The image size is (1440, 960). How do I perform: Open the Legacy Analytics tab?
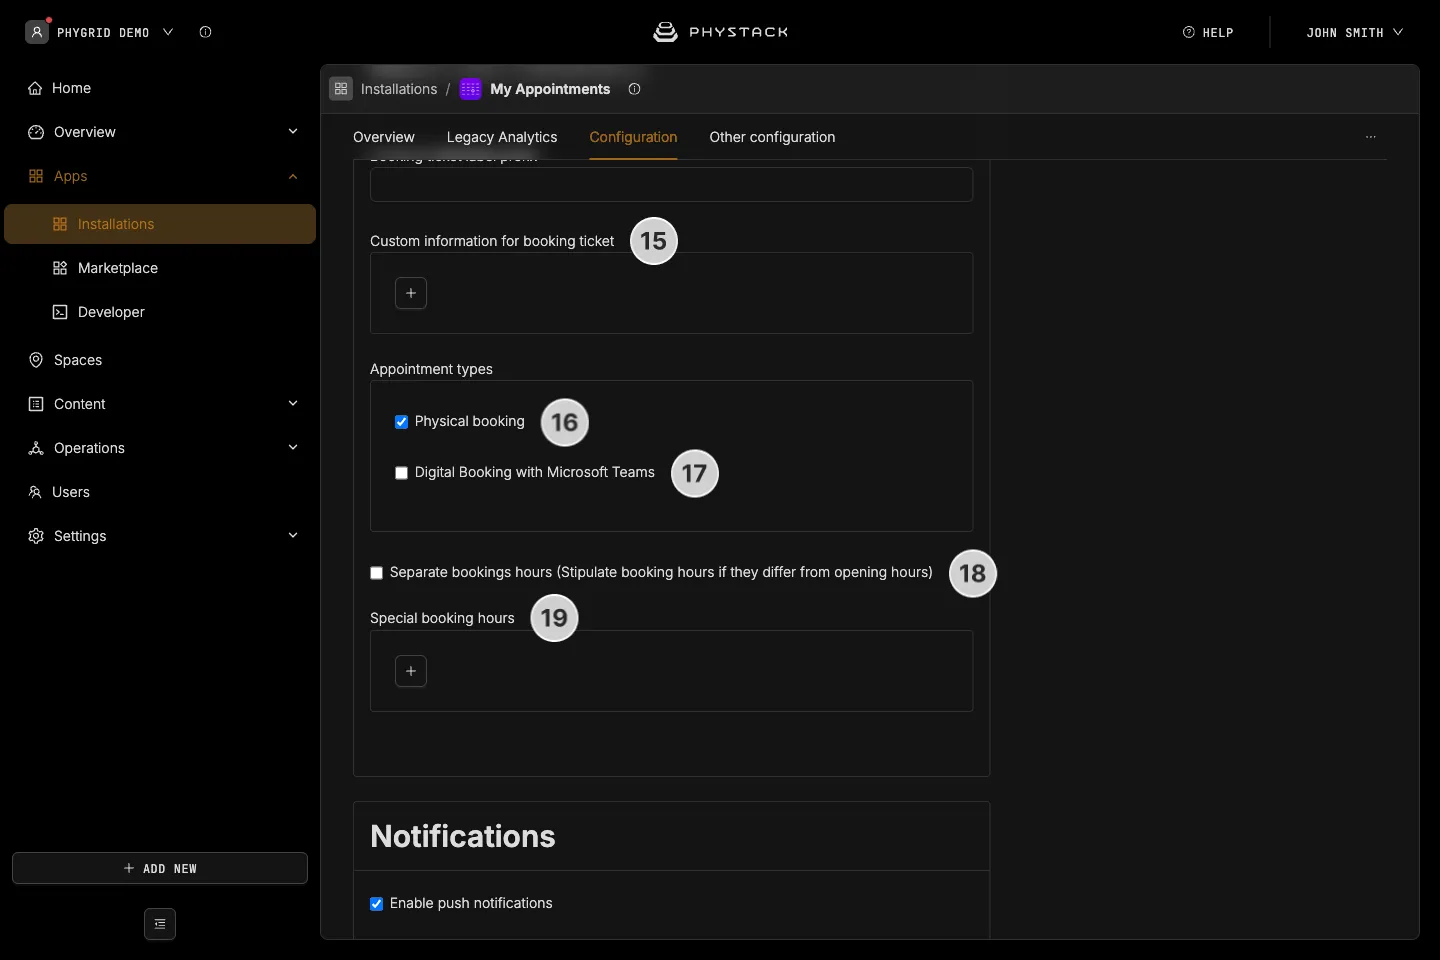[502, 137]
